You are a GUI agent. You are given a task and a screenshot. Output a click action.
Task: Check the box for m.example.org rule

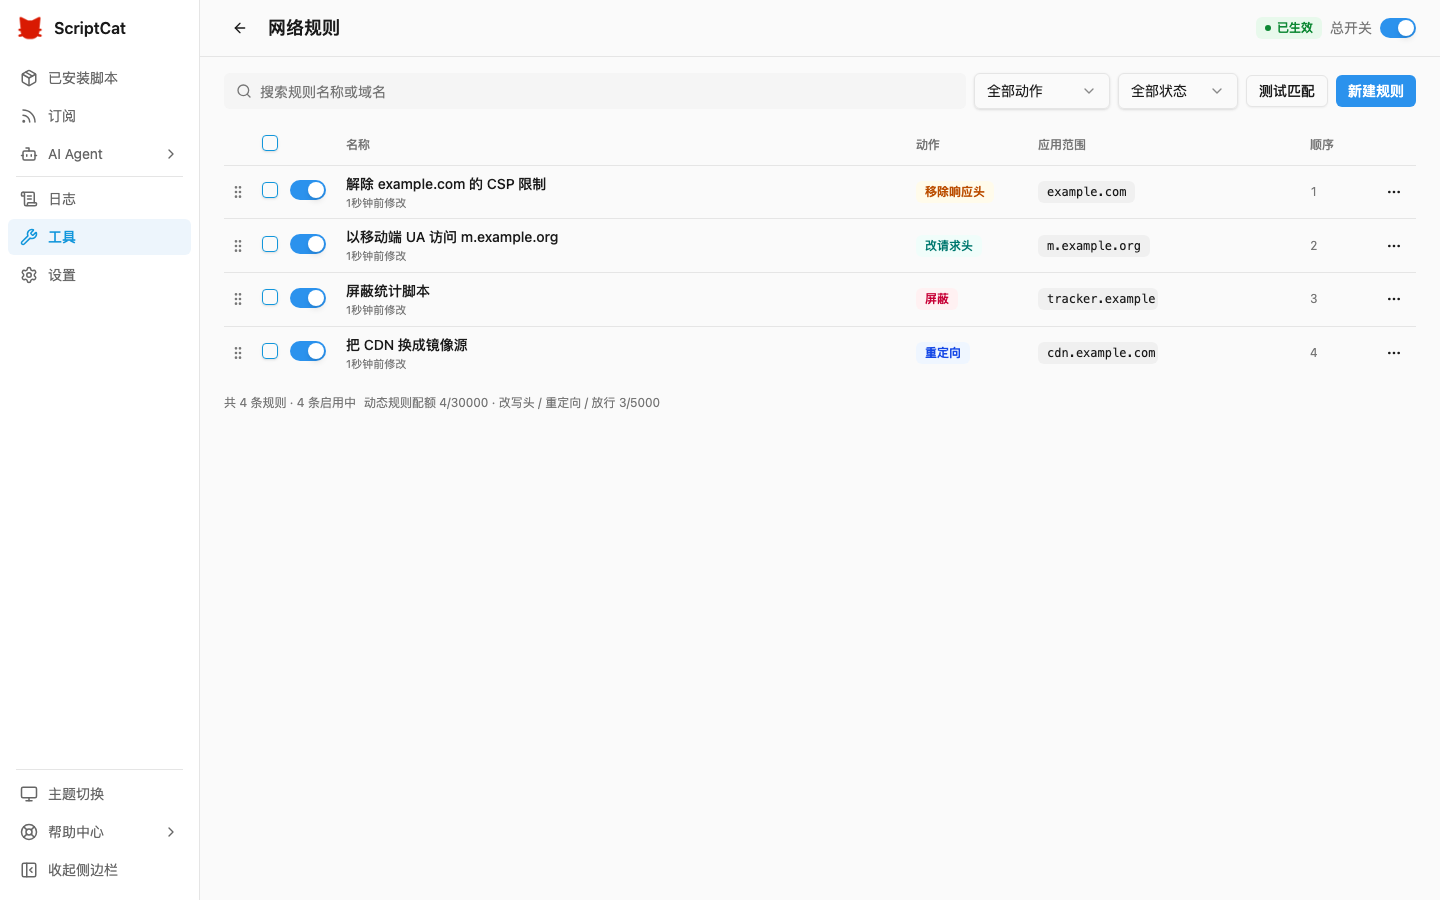coord(270,244)
